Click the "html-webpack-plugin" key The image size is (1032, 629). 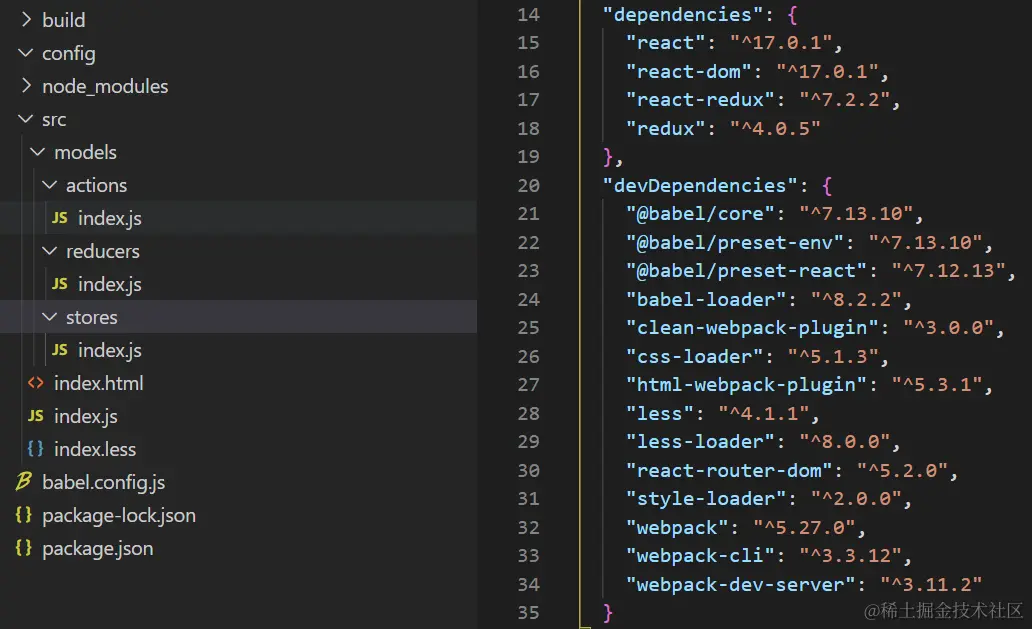pyautogui.click(x=746, y=385)
